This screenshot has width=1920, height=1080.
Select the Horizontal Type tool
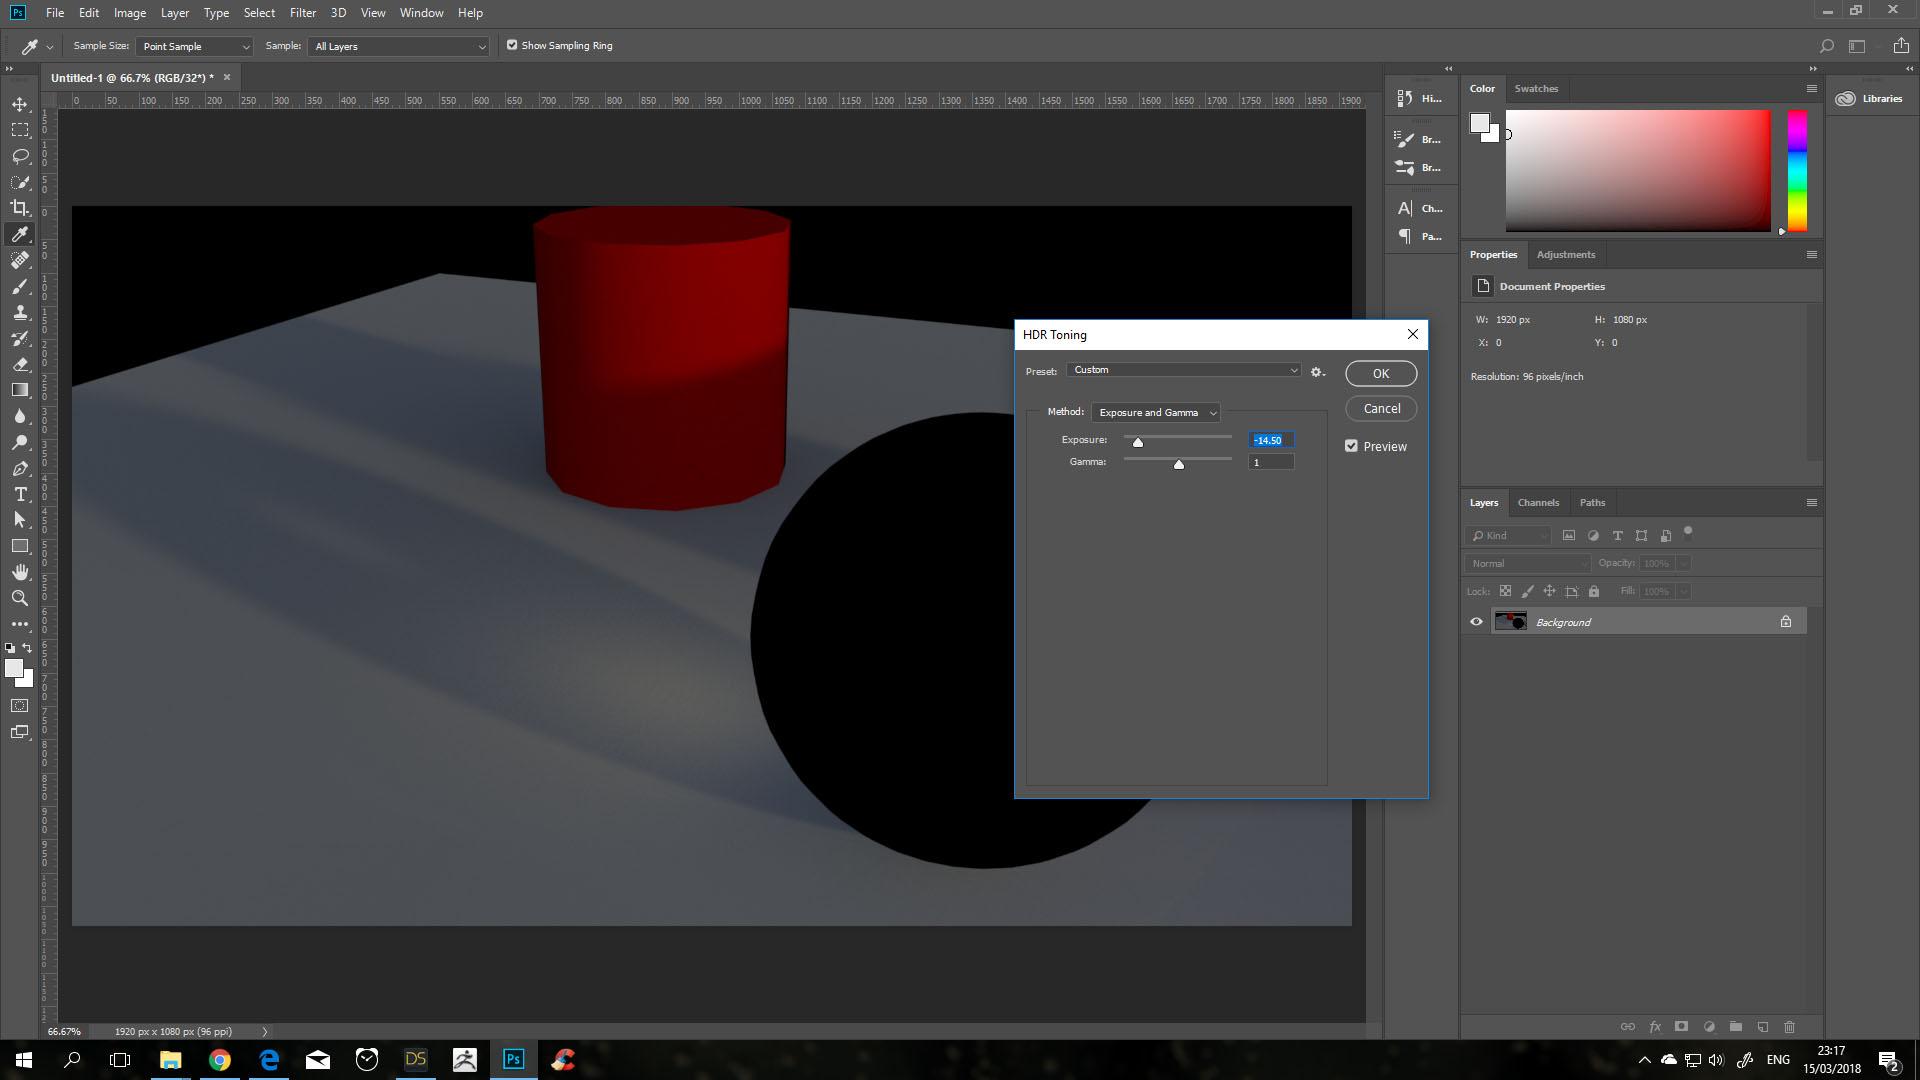coord(20,494)
